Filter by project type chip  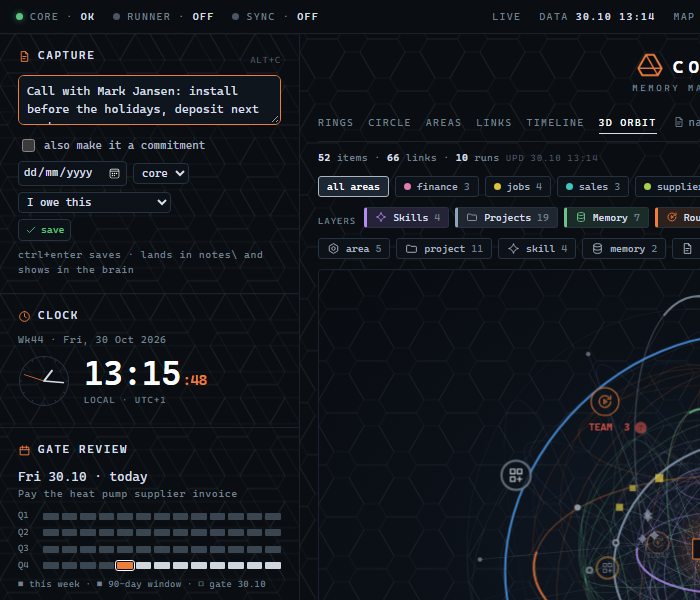point(444,249)
